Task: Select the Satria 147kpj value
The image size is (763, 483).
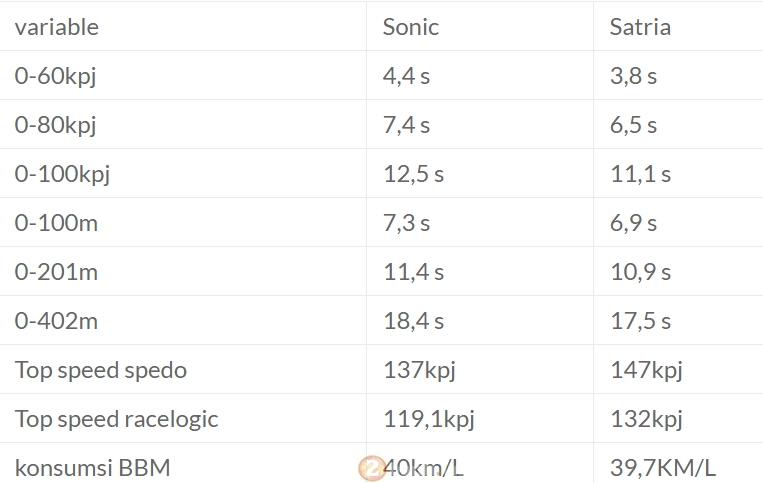Action: pos(646,371)
